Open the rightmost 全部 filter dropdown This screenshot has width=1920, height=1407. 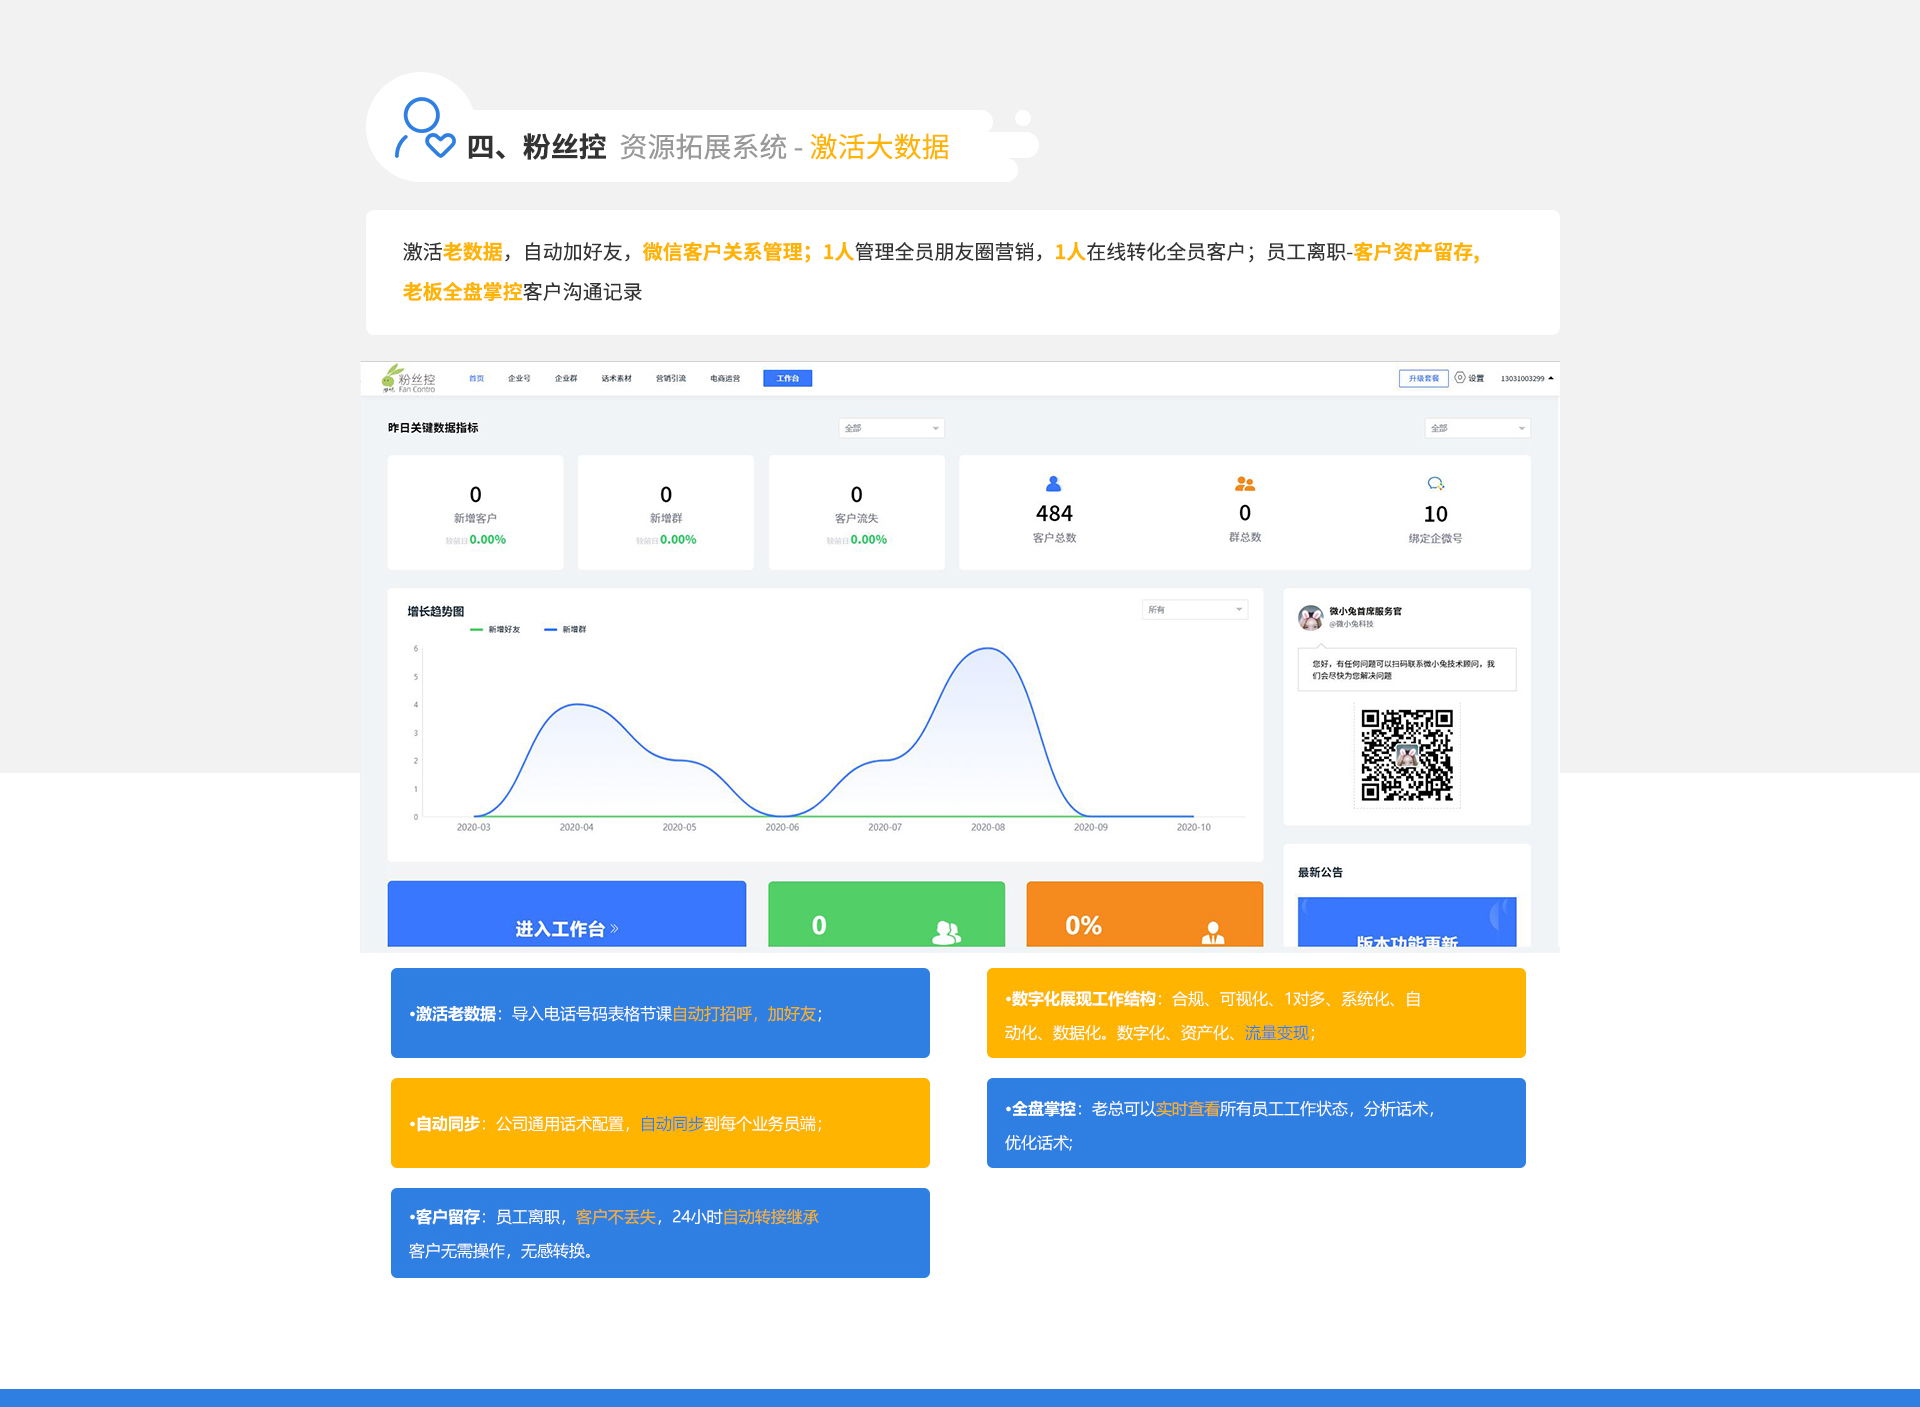tap(1477, 428)
